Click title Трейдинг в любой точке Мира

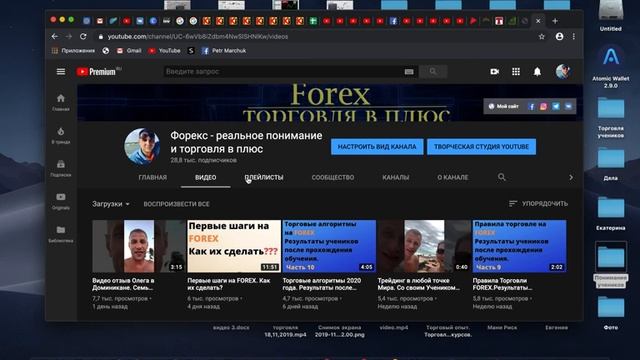[x=419, y=284]
